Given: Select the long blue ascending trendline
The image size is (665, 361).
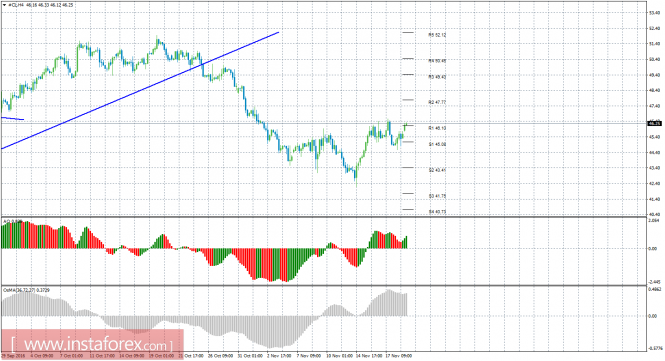Looking at the screenshot, I should (140, 90).
